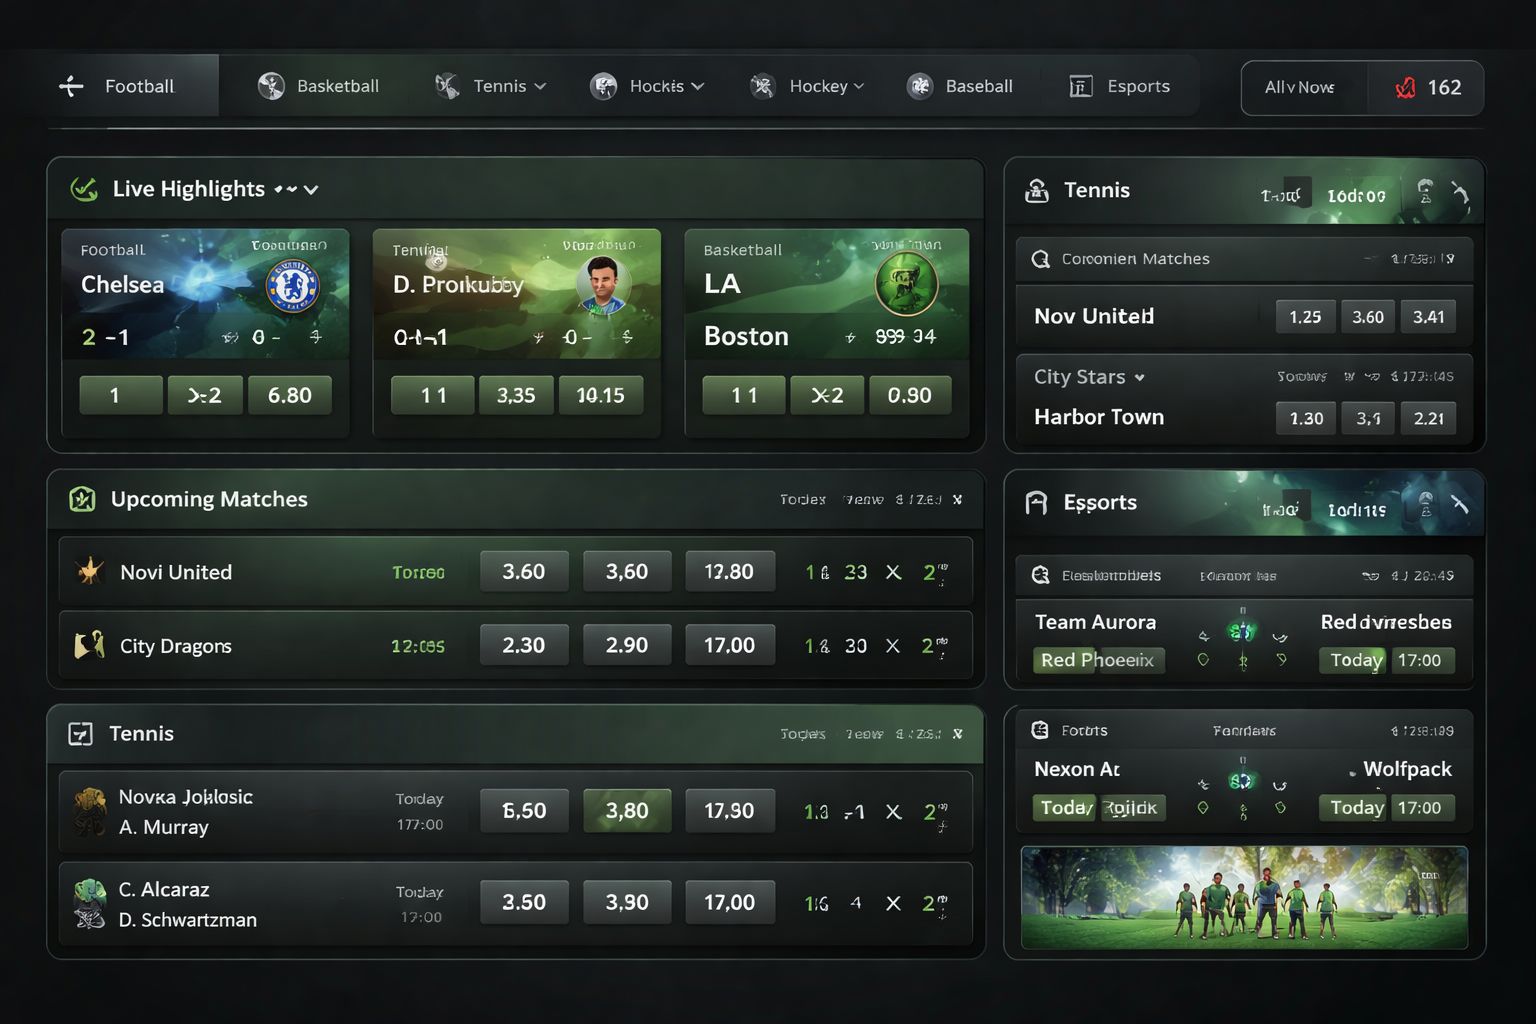Click the baseball icon in nav
Image resolution: width=1536 pixels, height=1024 pixels.
click(920, 86)
